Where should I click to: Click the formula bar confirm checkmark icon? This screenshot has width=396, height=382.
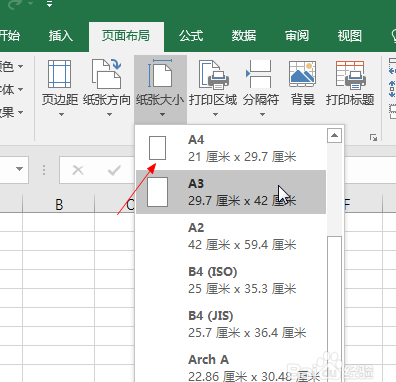[x=114, y=170]
